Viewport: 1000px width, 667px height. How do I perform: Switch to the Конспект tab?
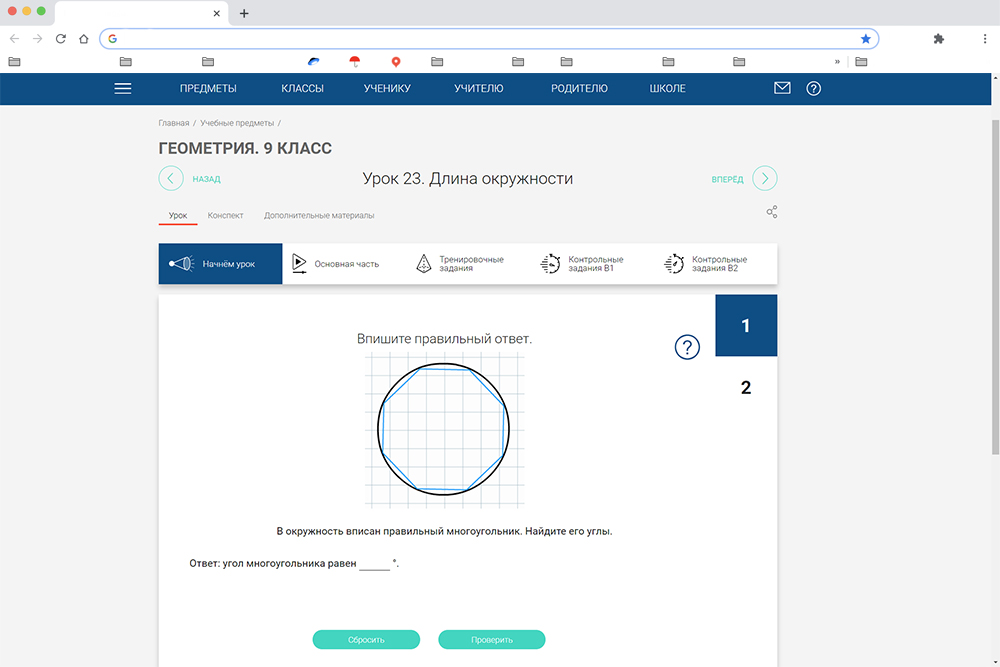225,216
